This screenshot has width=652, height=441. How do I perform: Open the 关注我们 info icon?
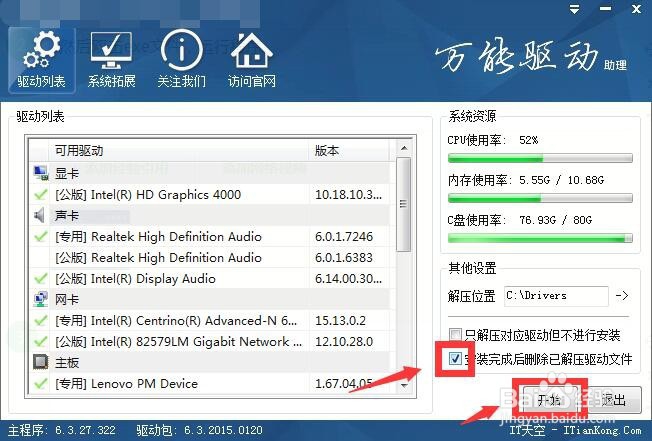point(182,60)
